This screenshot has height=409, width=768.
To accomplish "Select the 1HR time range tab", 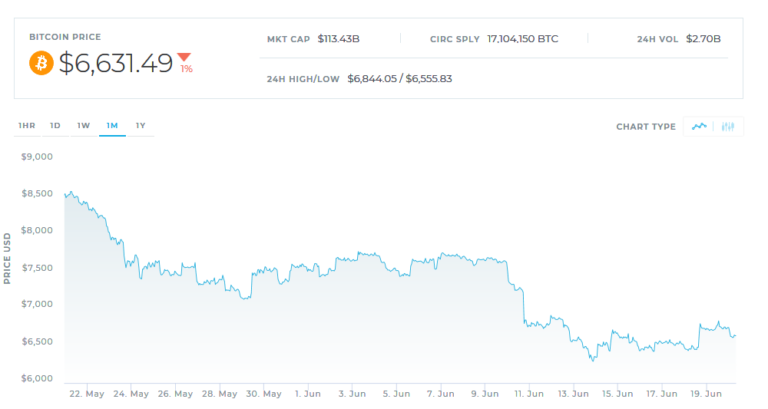I will tap(27, 126).
